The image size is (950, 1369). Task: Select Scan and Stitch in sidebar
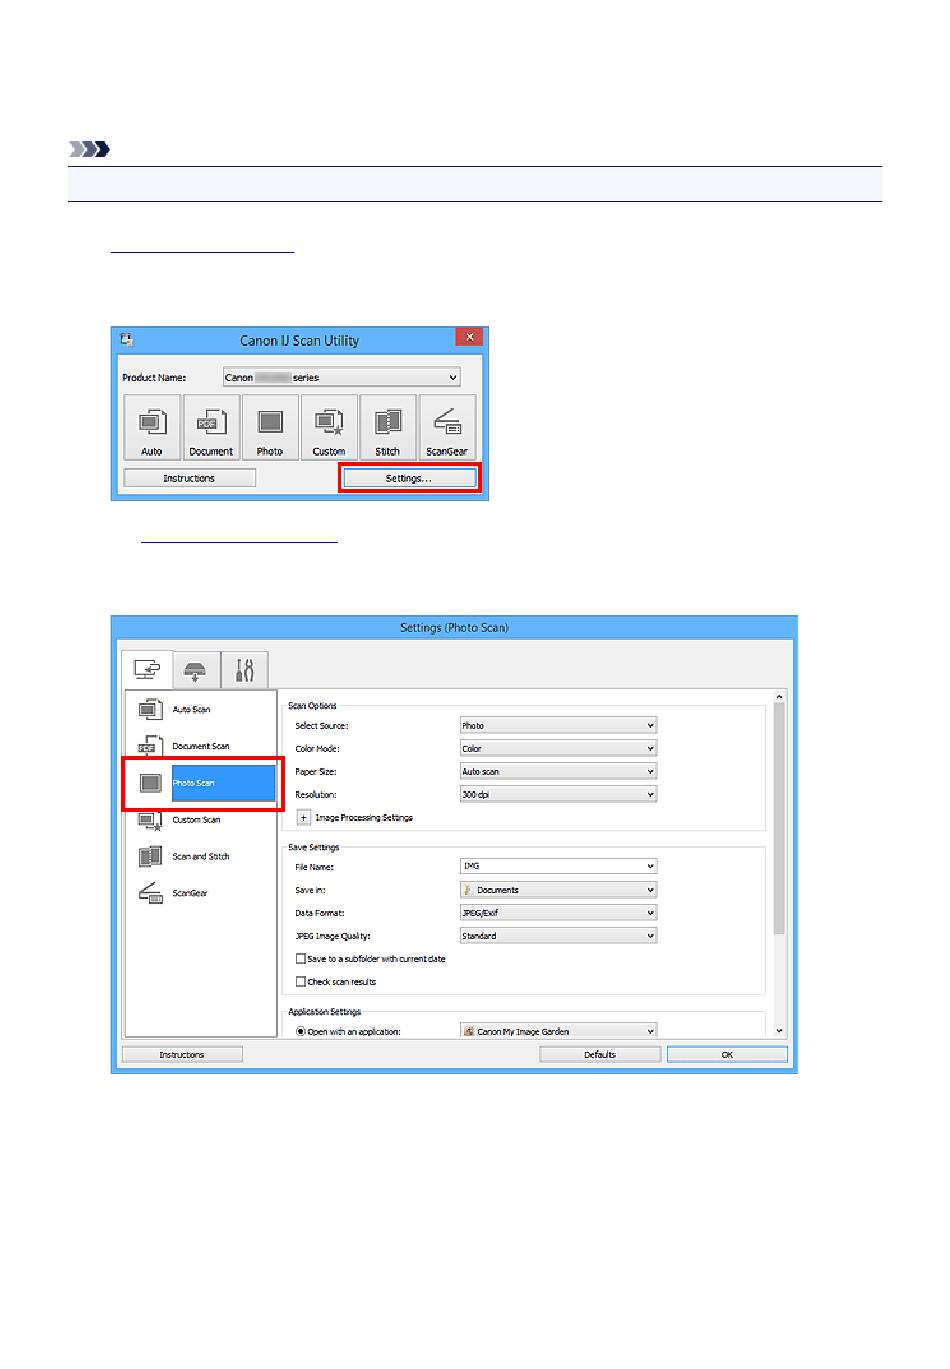(x=200, y=857)
